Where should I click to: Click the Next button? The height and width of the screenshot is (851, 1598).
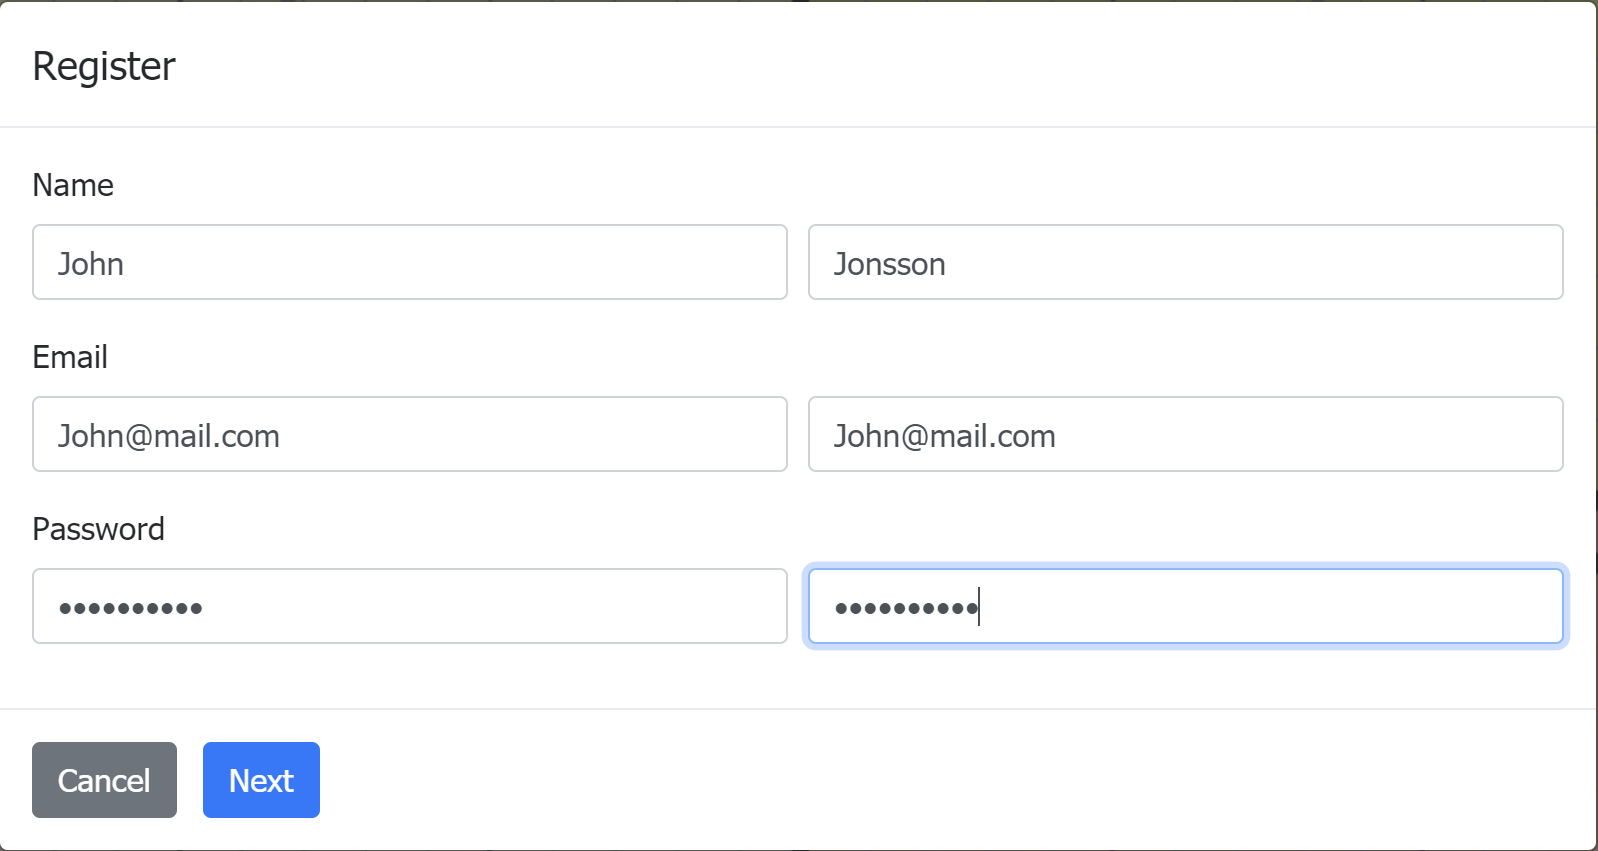pyautogui.click(x=261, y=780)
